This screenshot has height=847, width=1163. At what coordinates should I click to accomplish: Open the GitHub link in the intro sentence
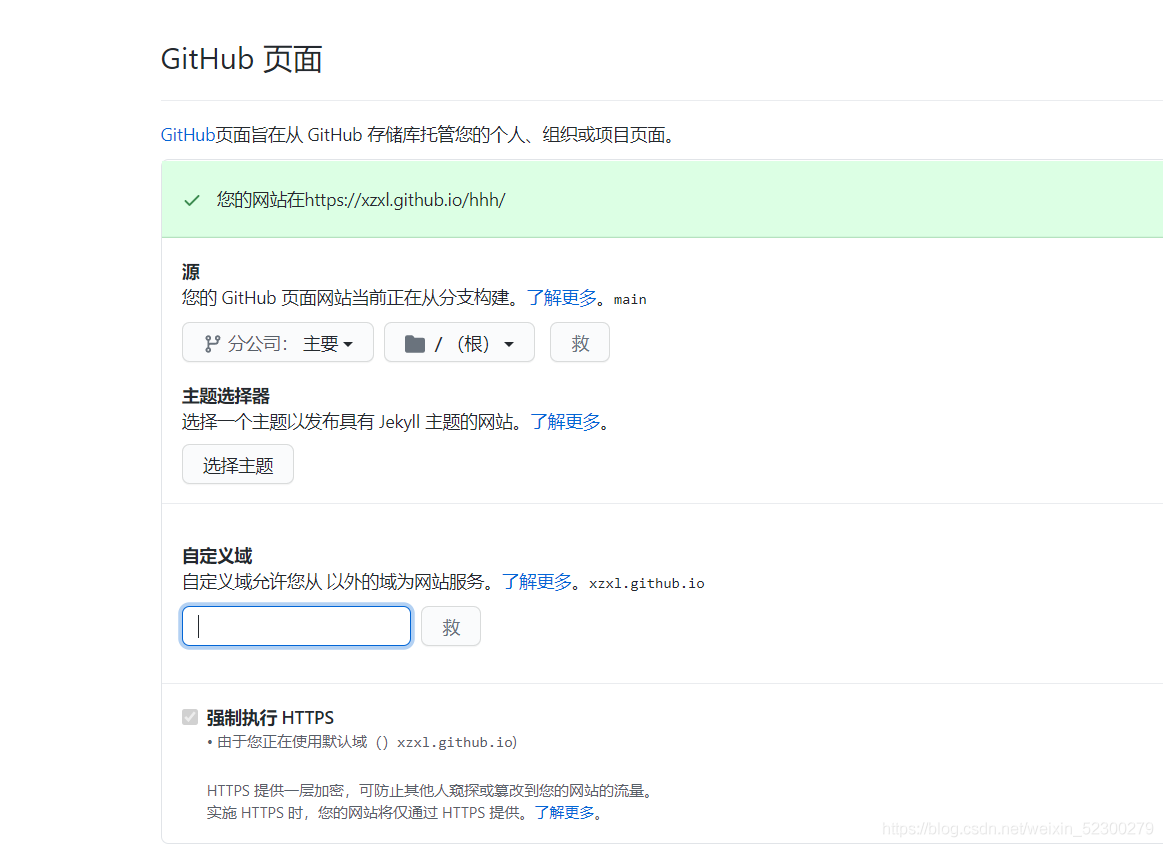[x=188, y=135]
